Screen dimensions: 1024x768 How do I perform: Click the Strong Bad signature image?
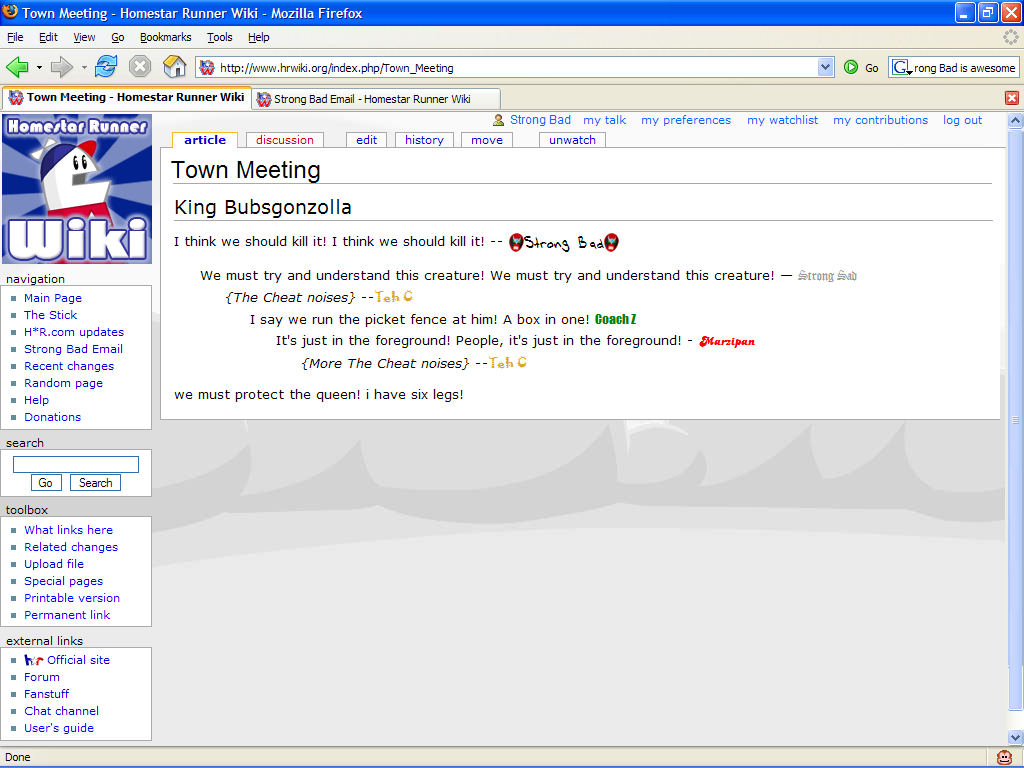[x=564, y=243]
